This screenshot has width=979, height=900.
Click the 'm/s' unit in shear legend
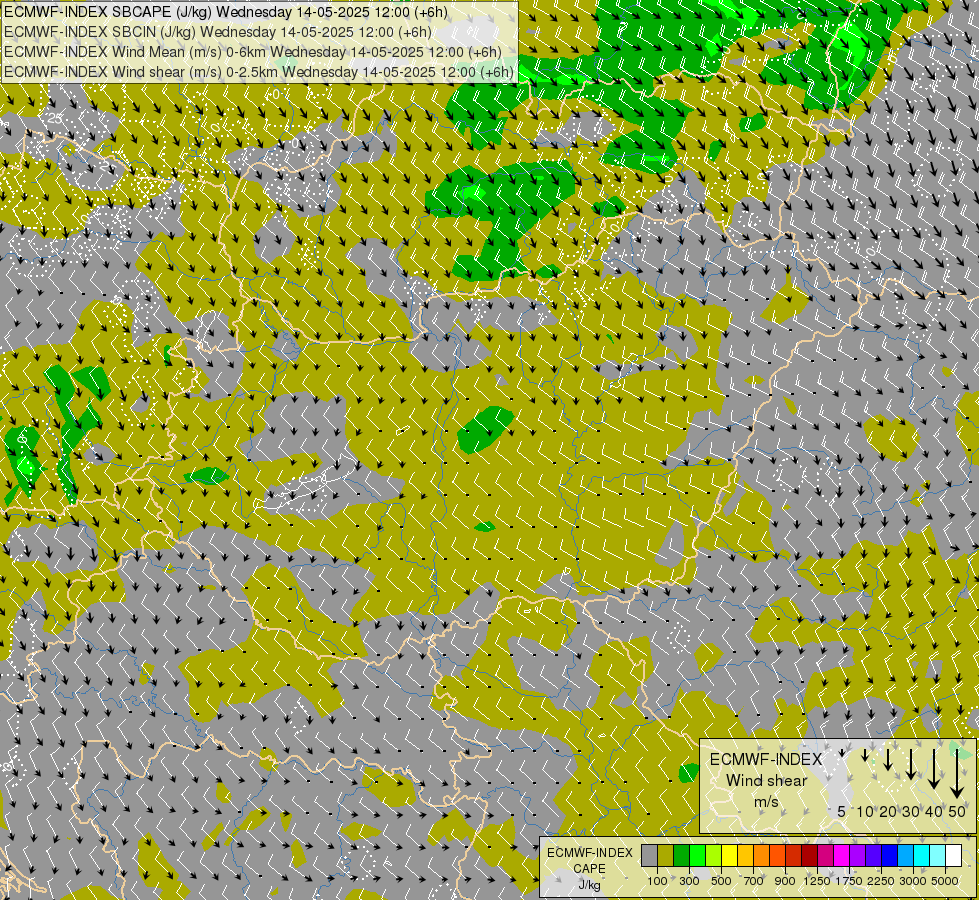766,801
